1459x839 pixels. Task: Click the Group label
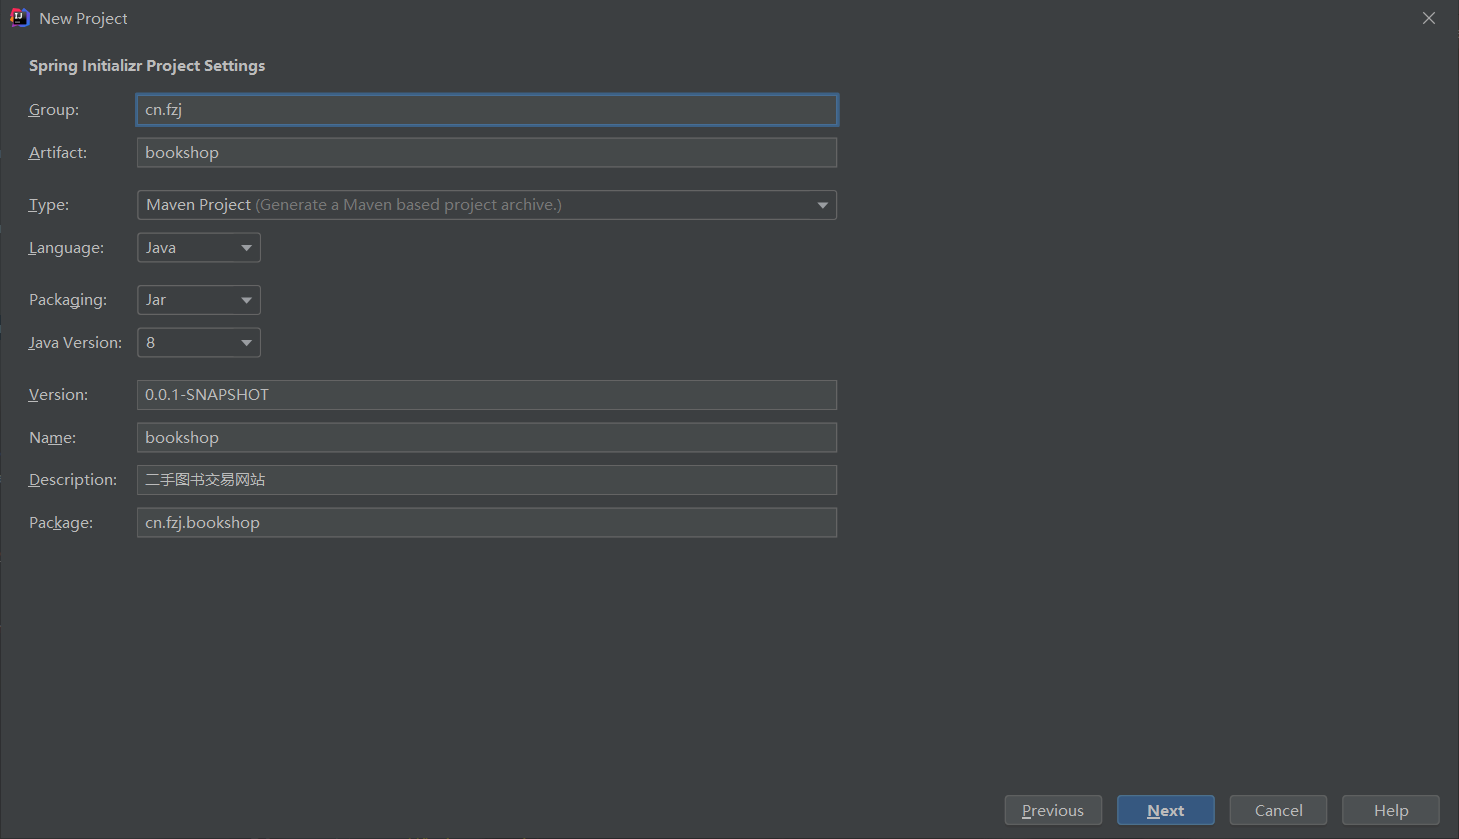(x=54, y=110)
